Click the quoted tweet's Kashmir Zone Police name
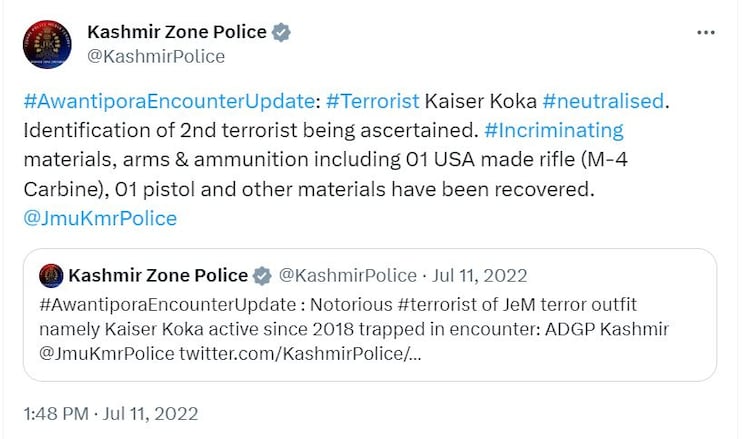 click(158, 275)
